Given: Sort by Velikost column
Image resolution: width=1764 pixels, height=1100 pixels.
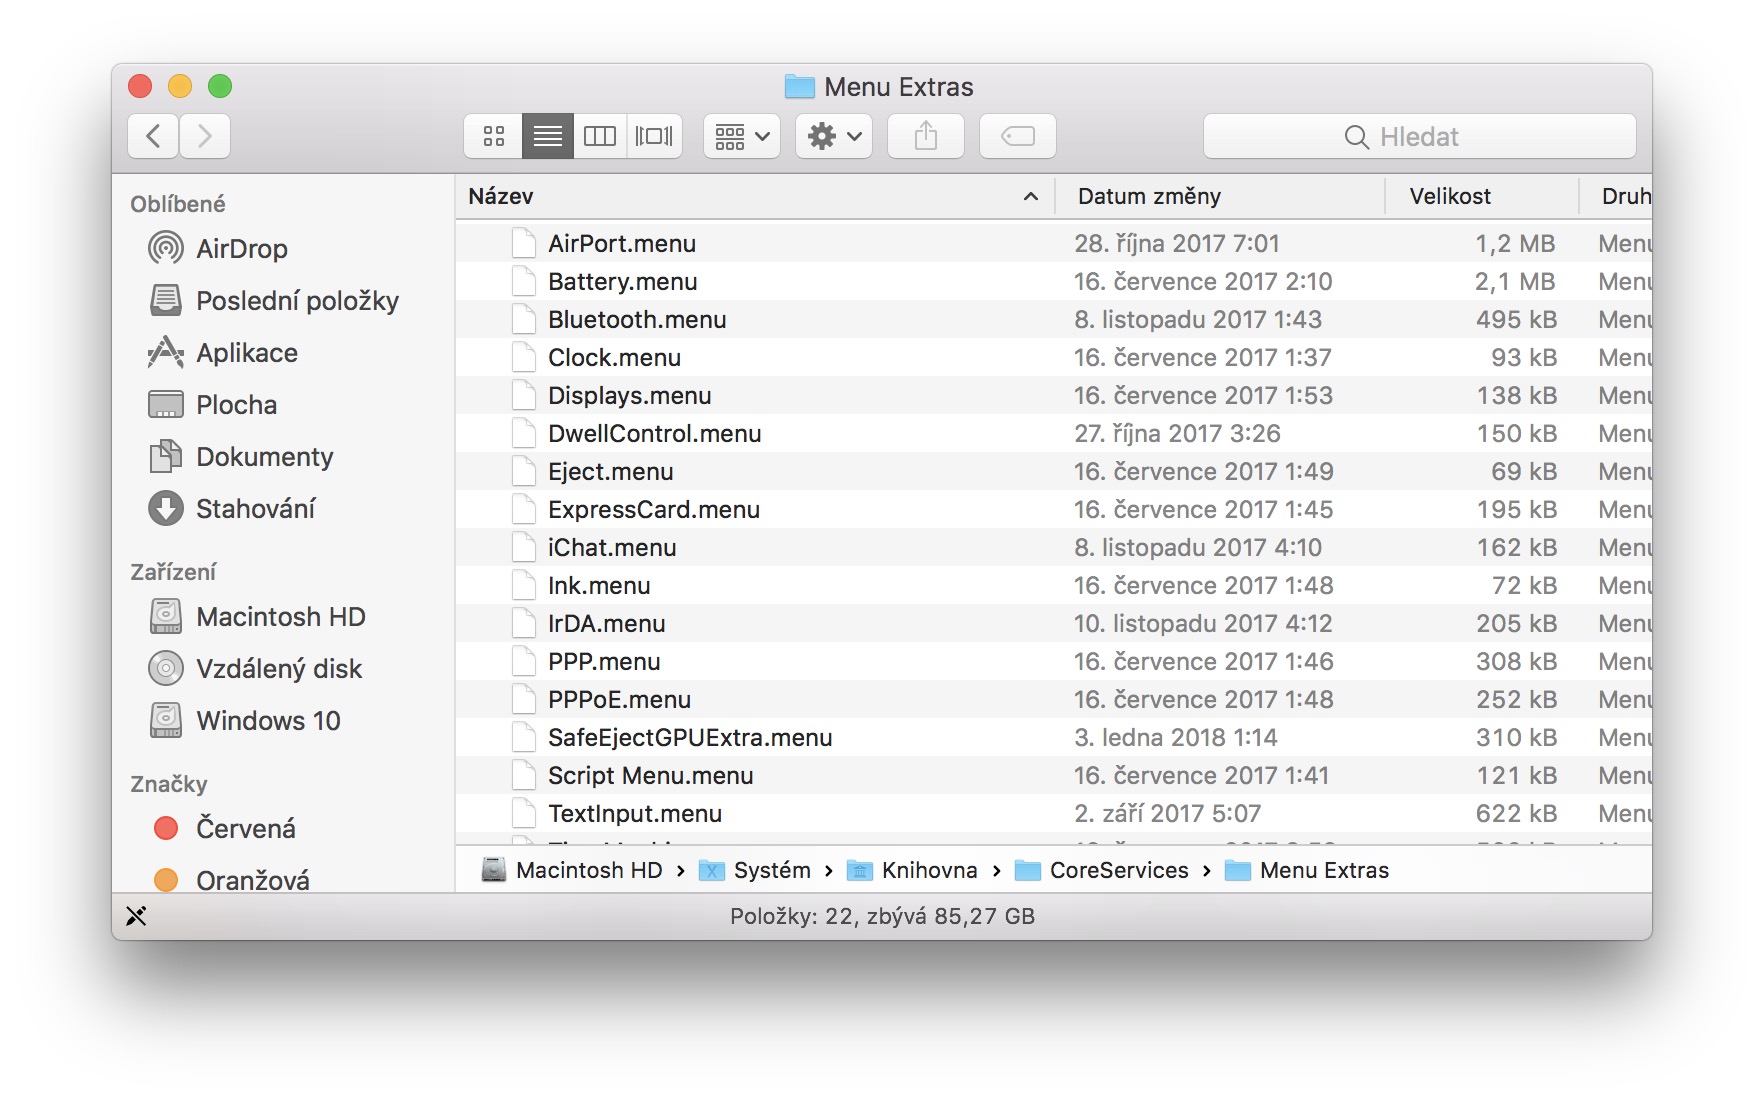Looking at the screenshot, I should click(1449, 196).
